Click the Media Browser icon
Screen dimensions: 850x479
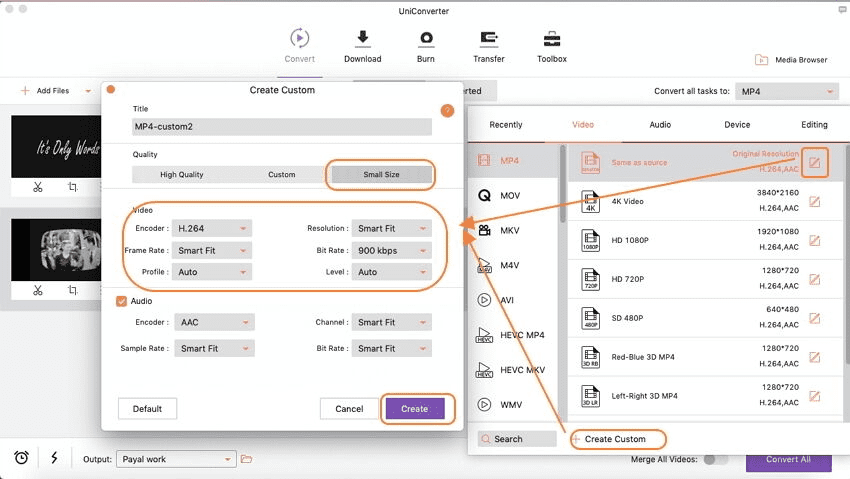tap(762, 60)
